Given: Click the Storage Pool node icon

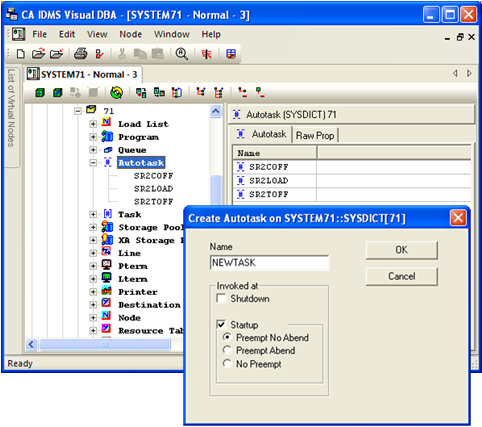Looking at the screenshot, I should [x=107, y=226].
